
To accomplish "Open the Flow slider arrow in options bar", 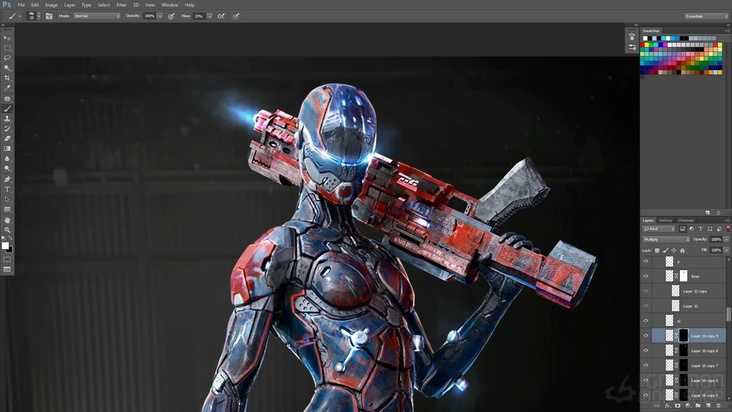I will pyautogui.click(x=210, y=16).
